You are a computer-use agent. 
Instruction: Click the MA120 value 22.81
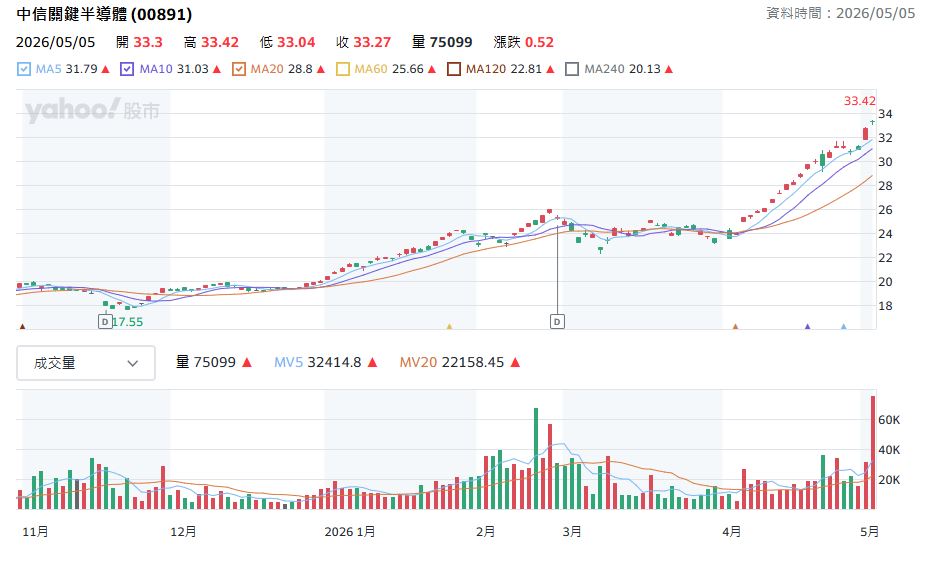pyautogui.click(x=526, y=69)
